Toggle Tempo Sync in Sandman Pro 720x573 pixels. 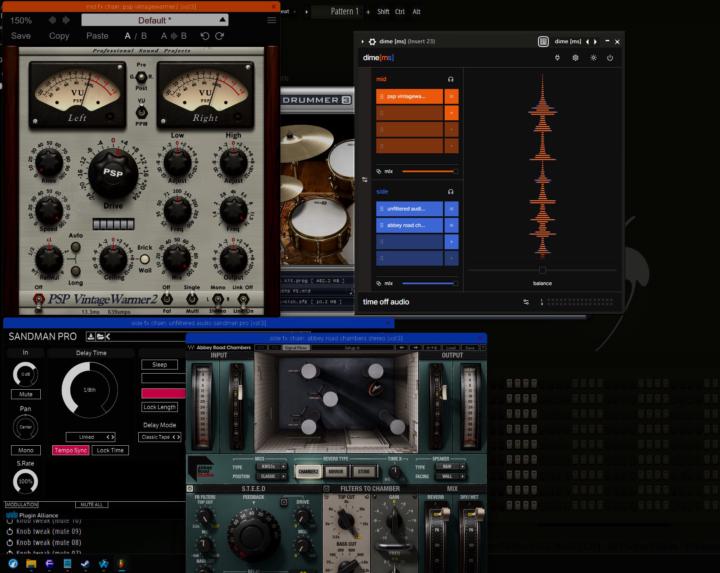tap(71, 450)
